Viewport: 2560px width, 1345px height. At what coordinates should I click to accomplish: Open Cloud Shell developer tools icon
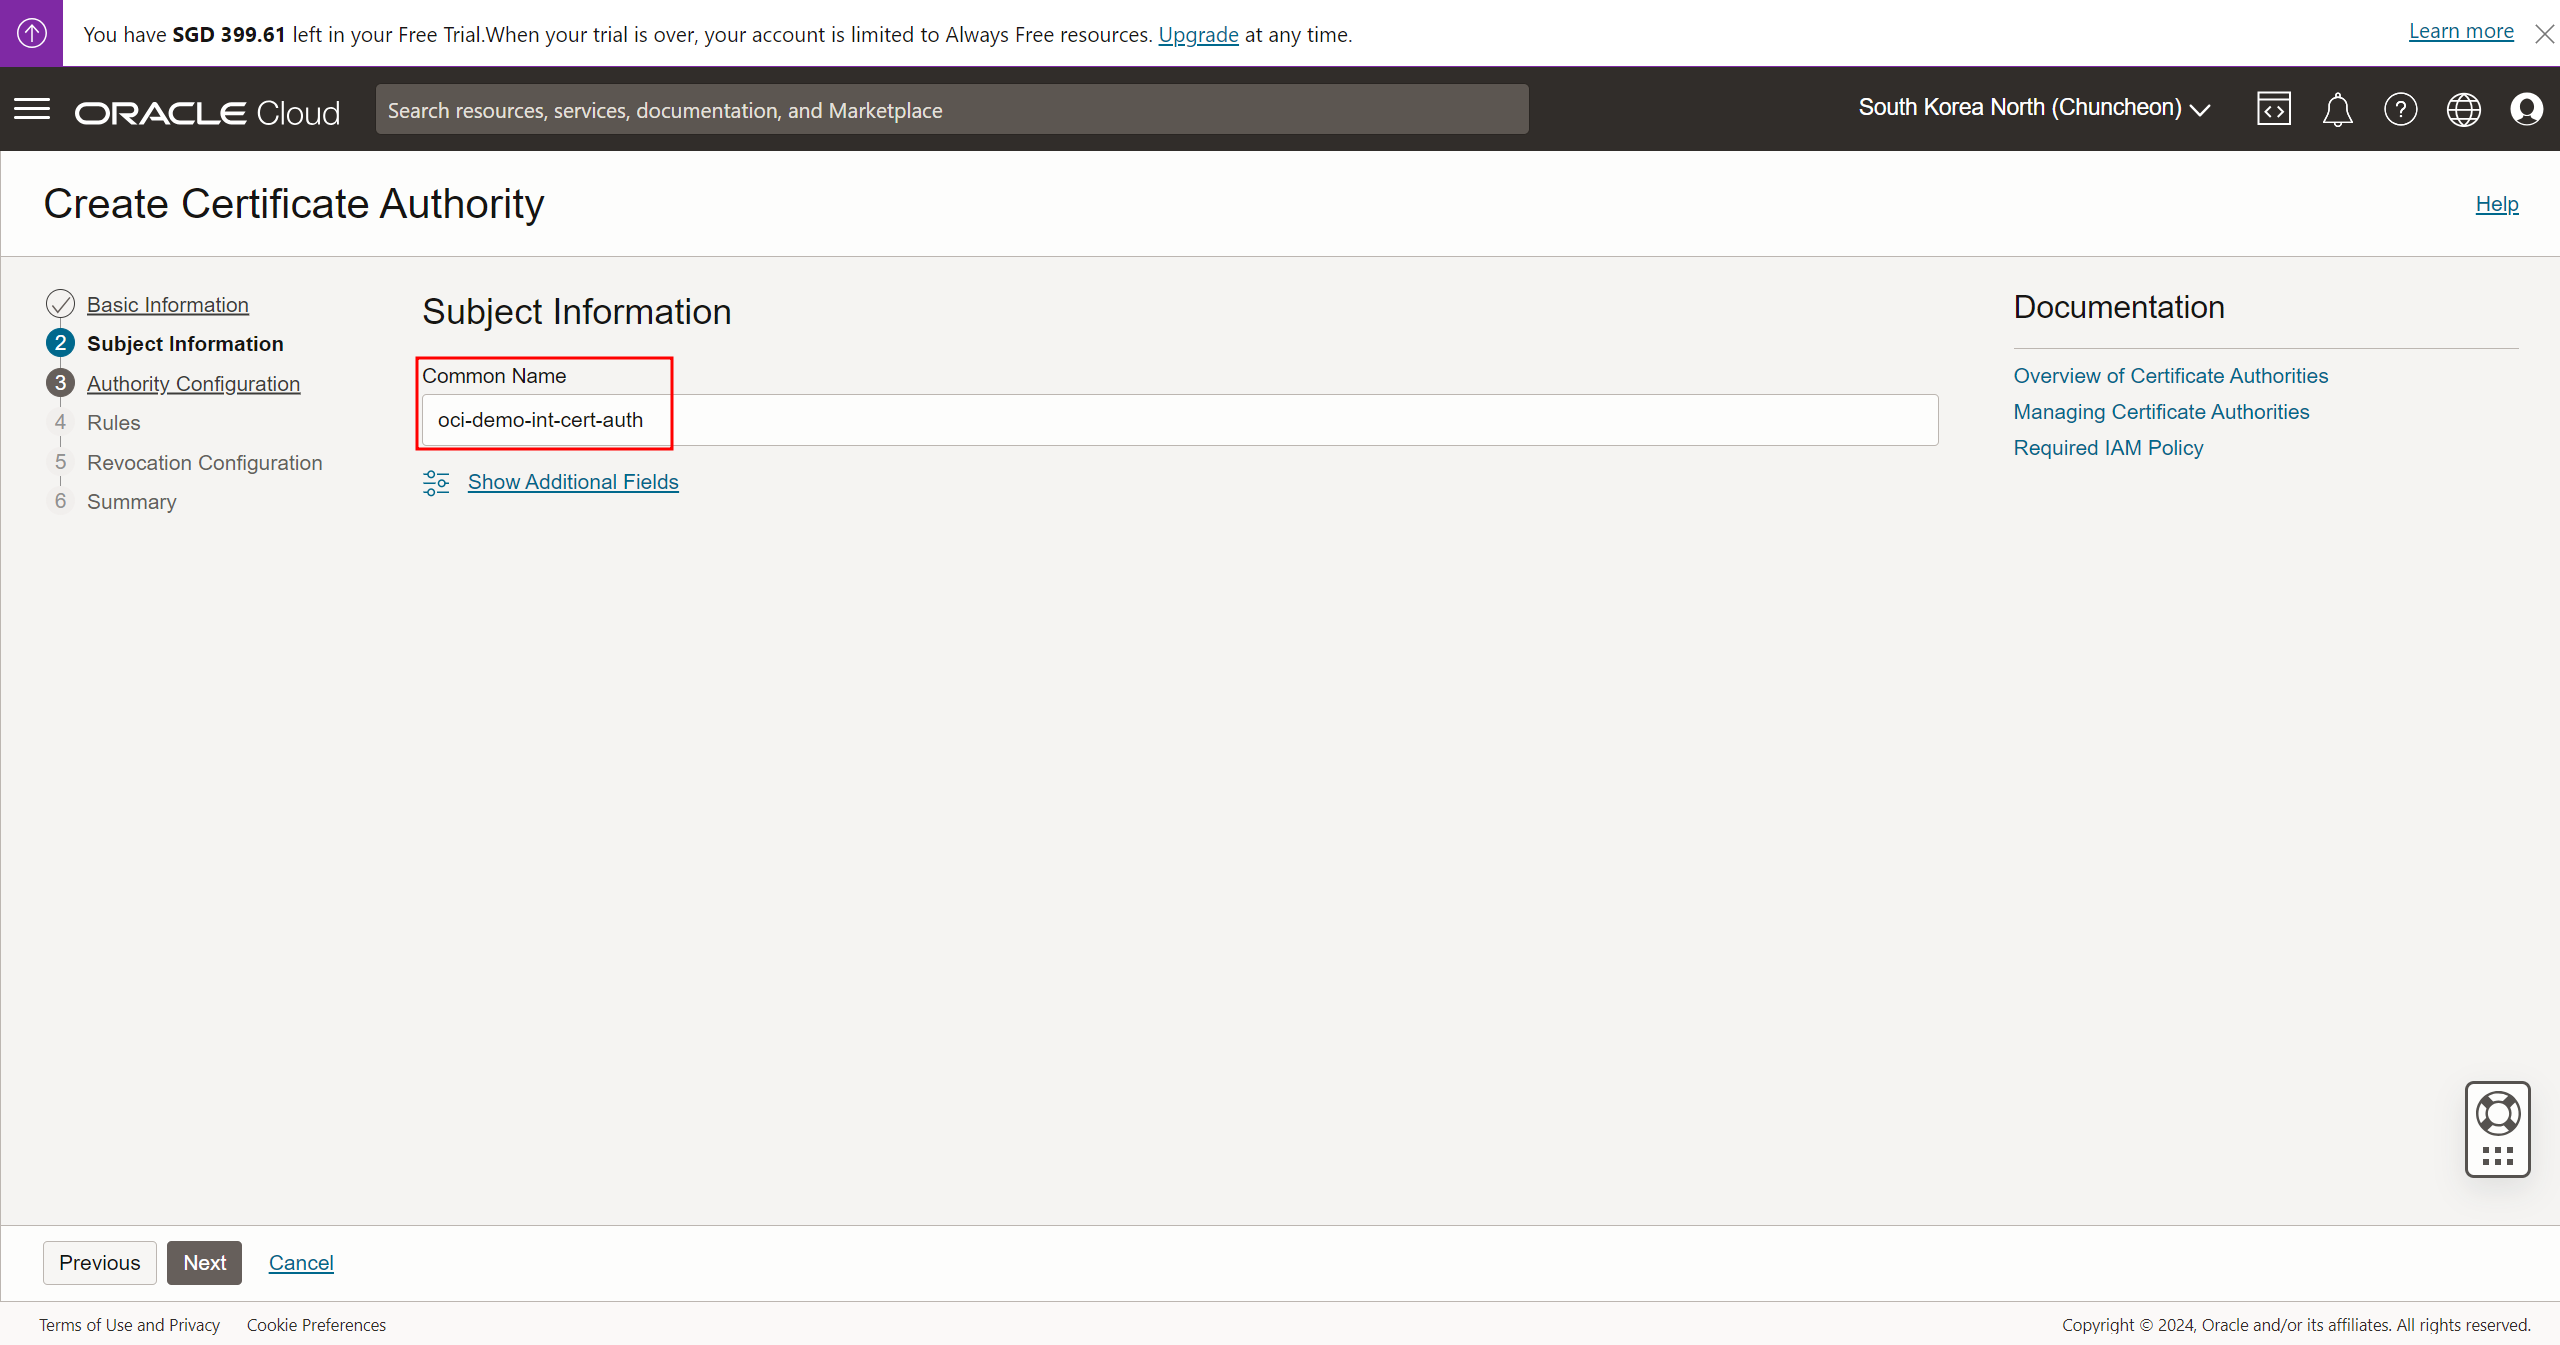pos(2273,109)
